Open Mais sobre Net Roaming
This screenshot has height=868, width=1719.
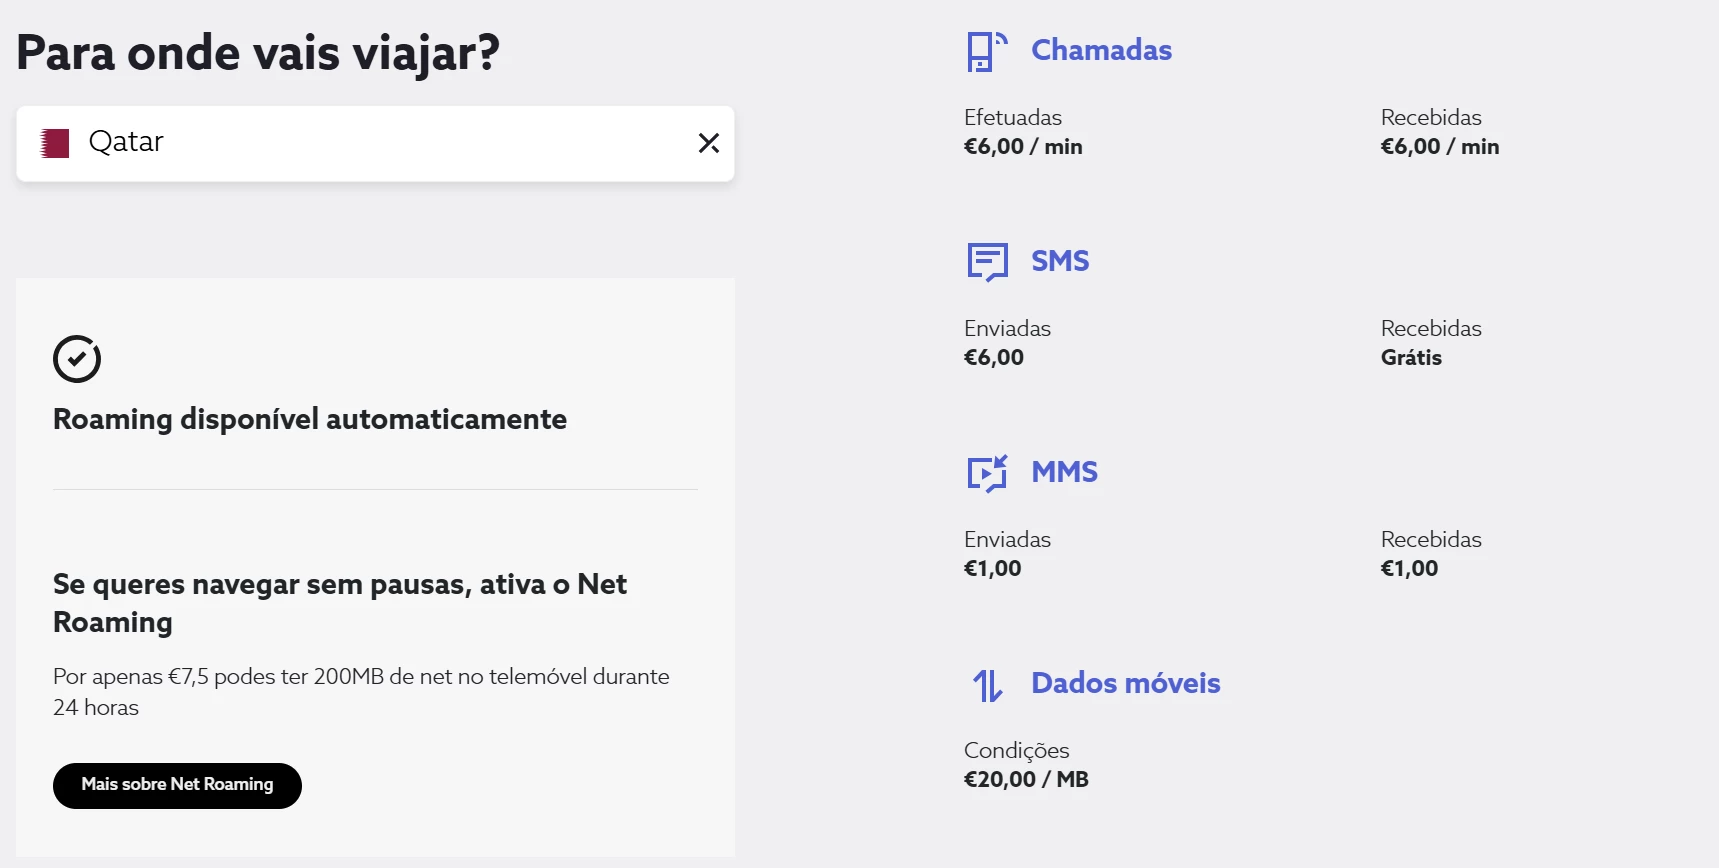point(177,785)
